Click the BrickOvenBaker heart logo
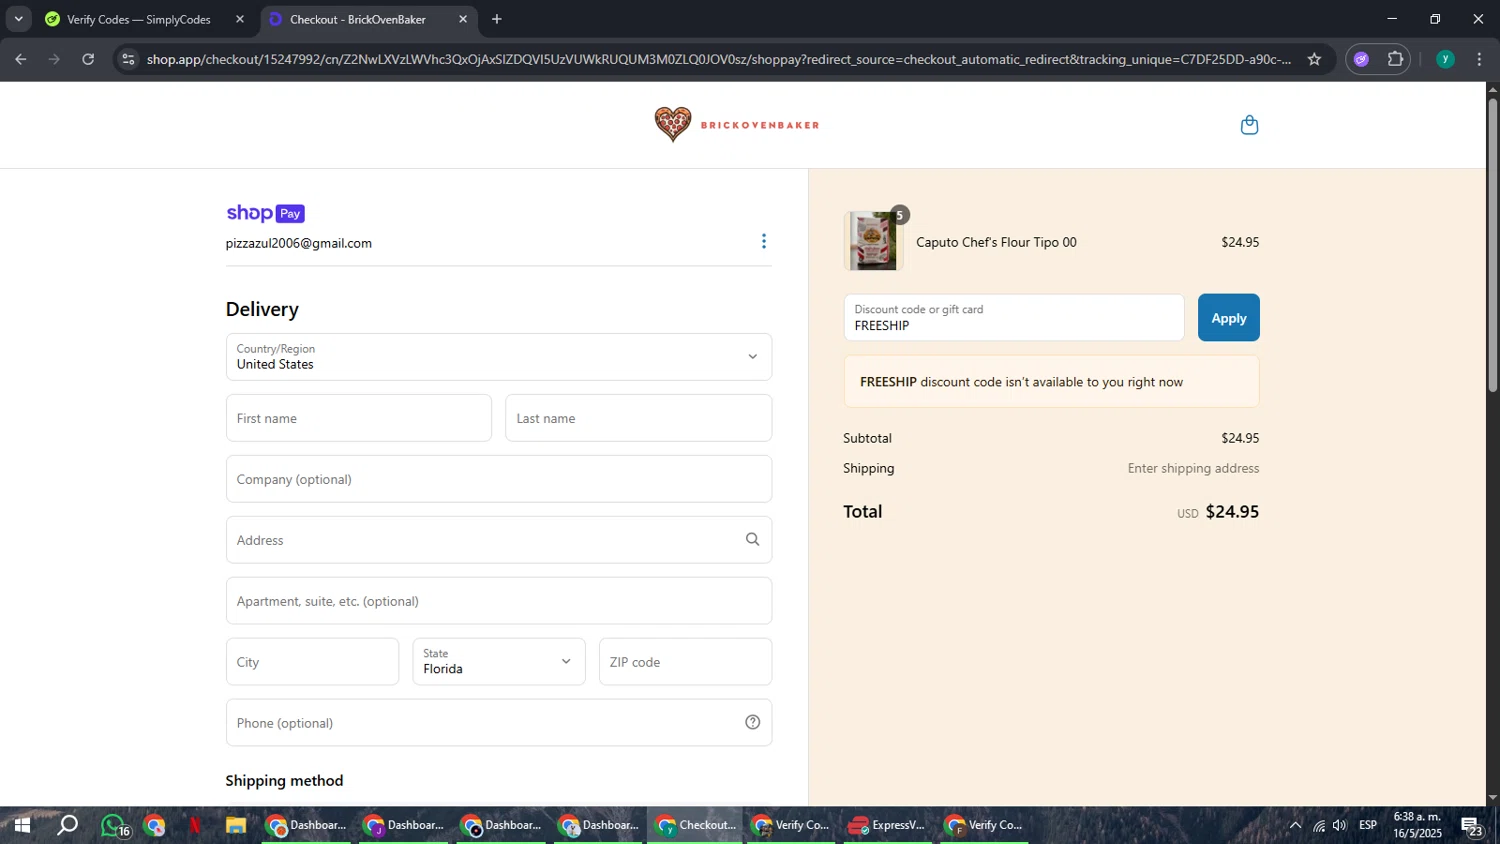 coord(672,125)
